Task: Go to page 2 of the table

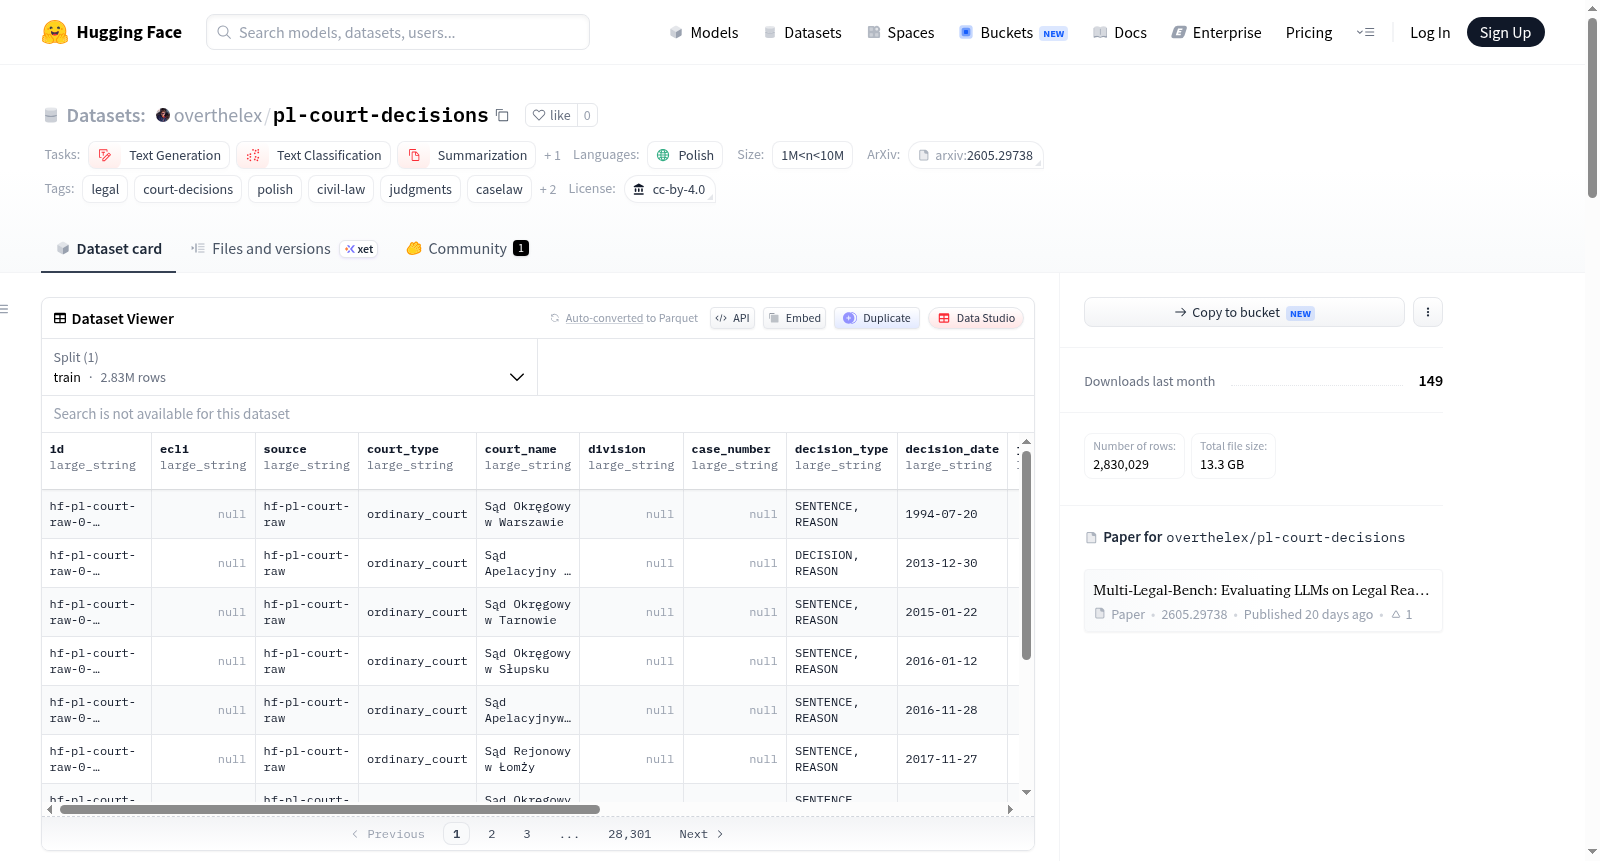Action: point(491,834)
